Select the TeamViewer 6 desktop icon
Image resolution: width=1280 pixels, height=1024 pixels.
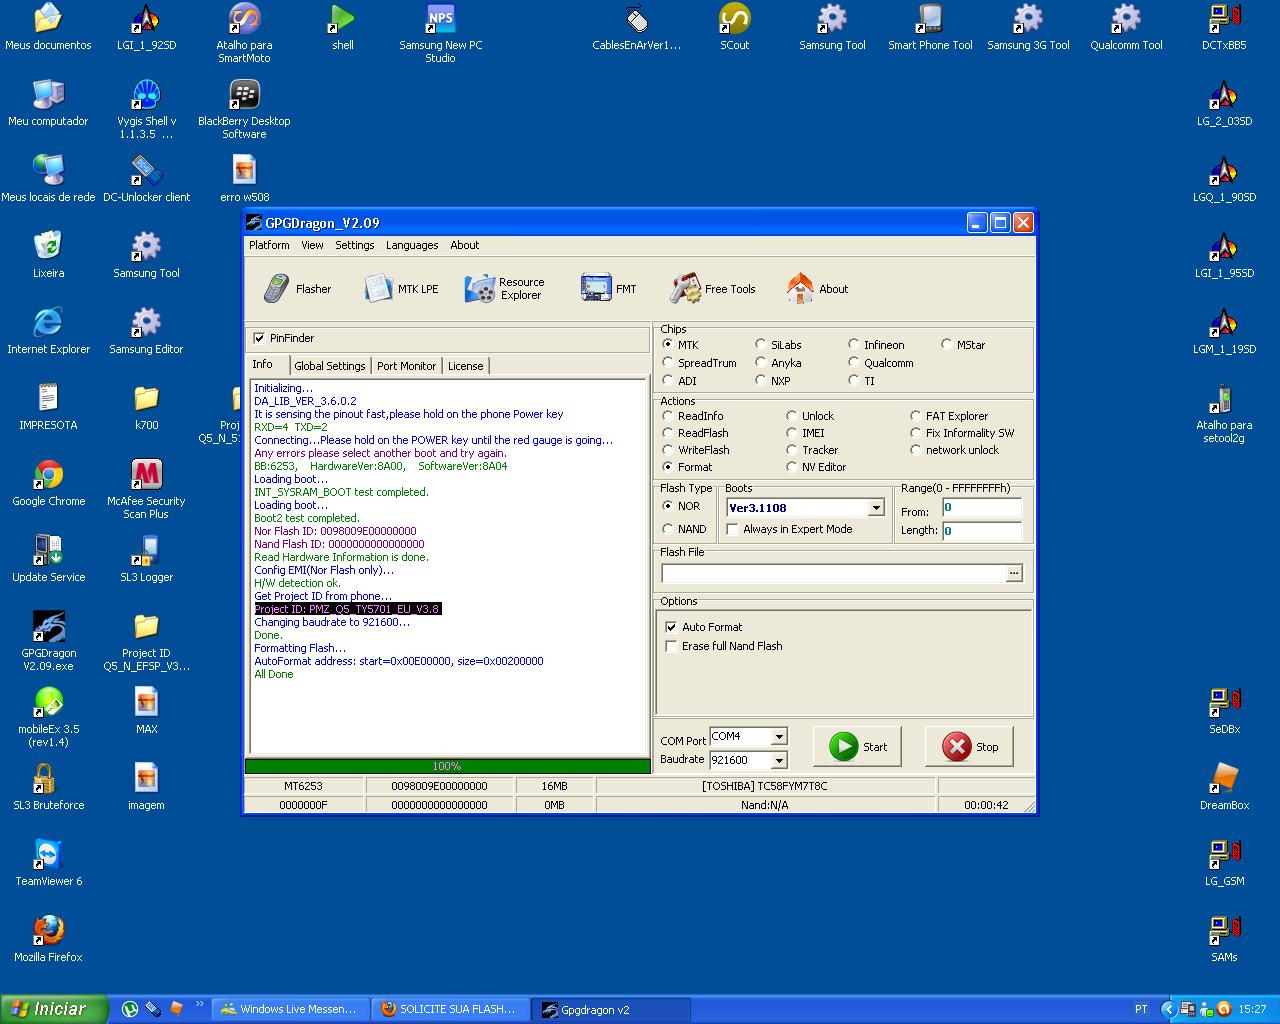(x=48, y=862)
